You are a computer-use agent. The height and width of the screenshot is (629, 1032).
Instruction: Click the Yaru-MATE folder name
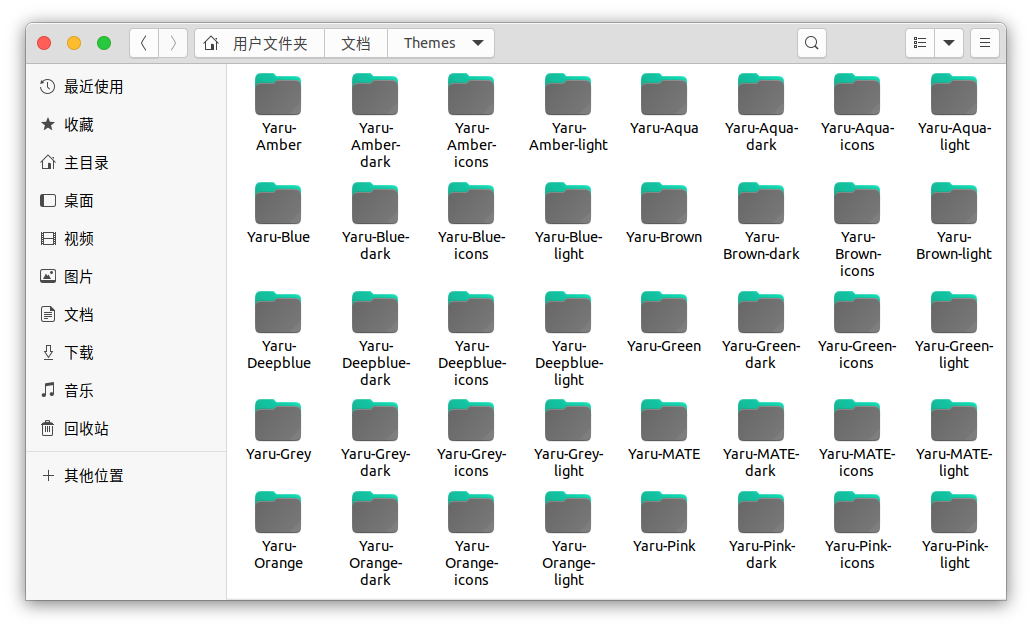point(663,454)
